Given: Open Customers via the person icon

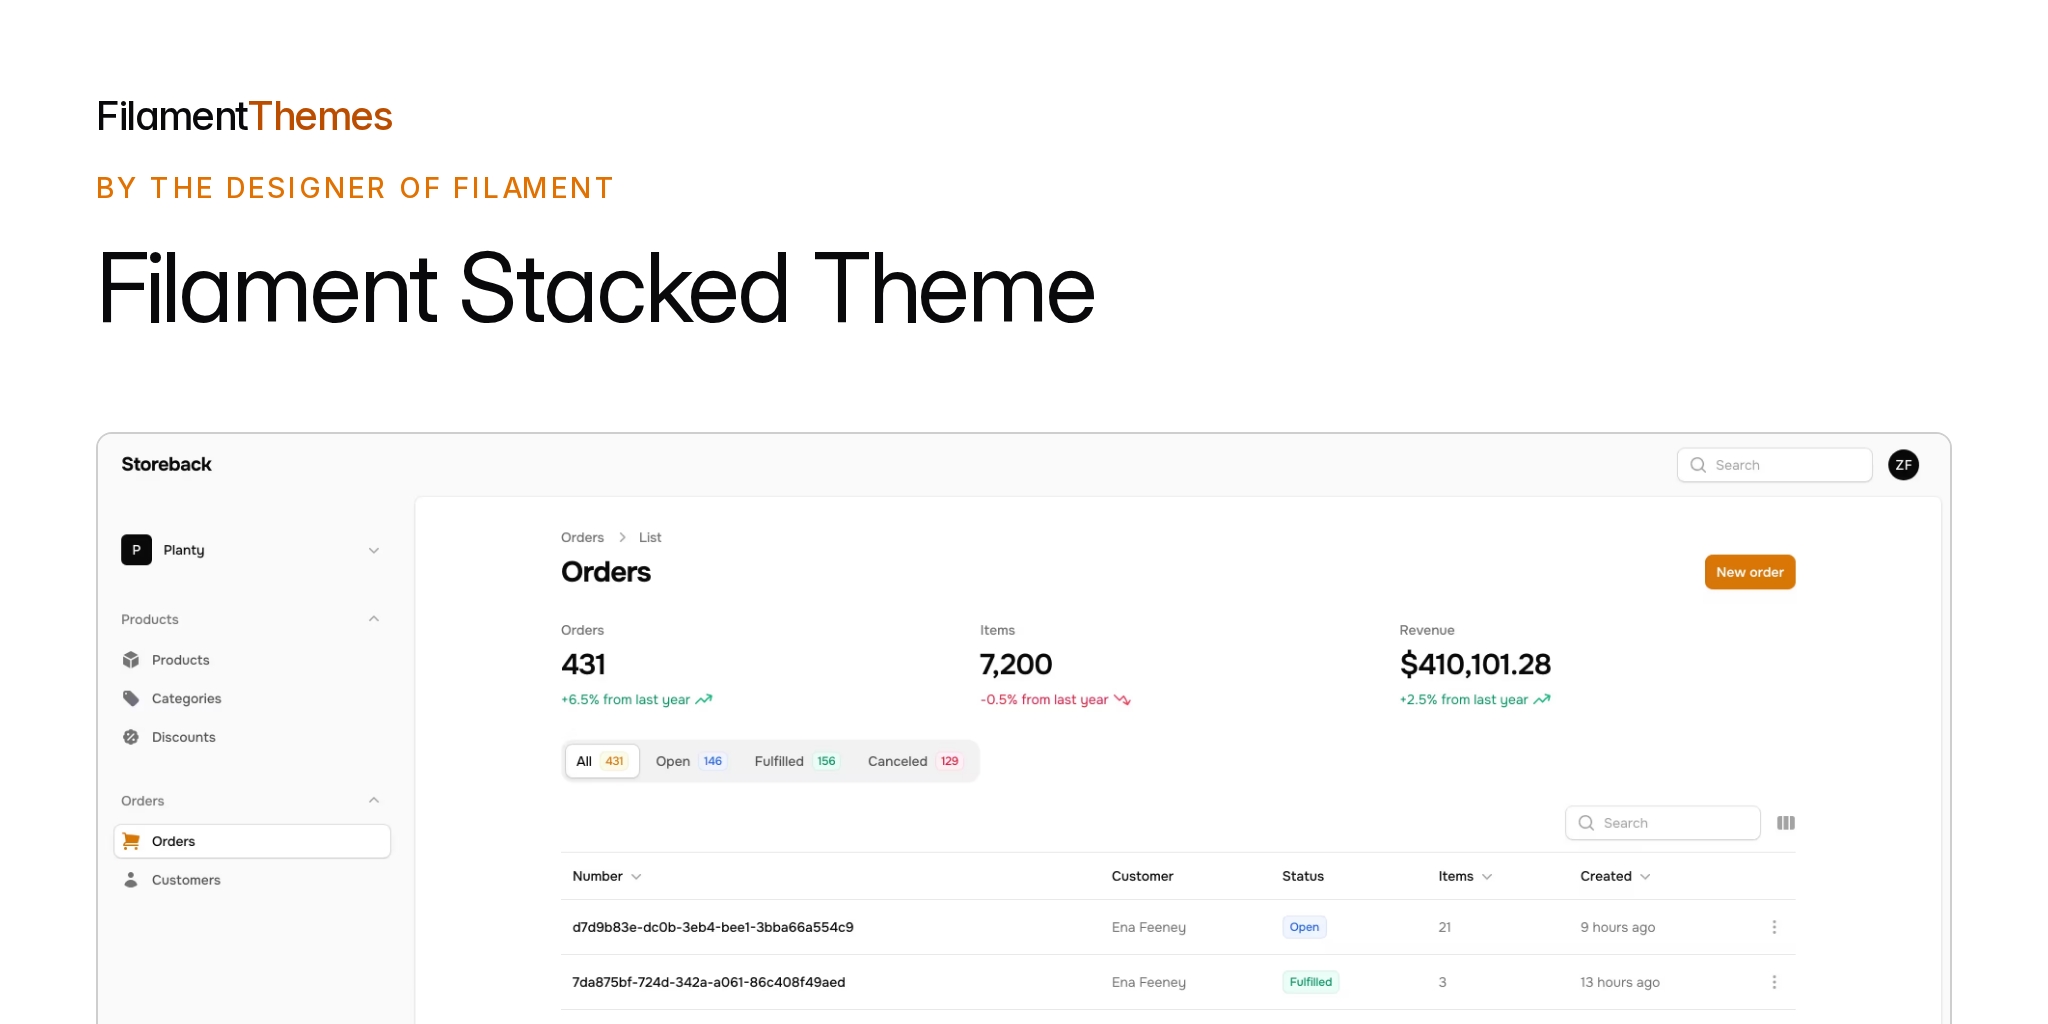Looking at the screenshot, I should [131, 880].
